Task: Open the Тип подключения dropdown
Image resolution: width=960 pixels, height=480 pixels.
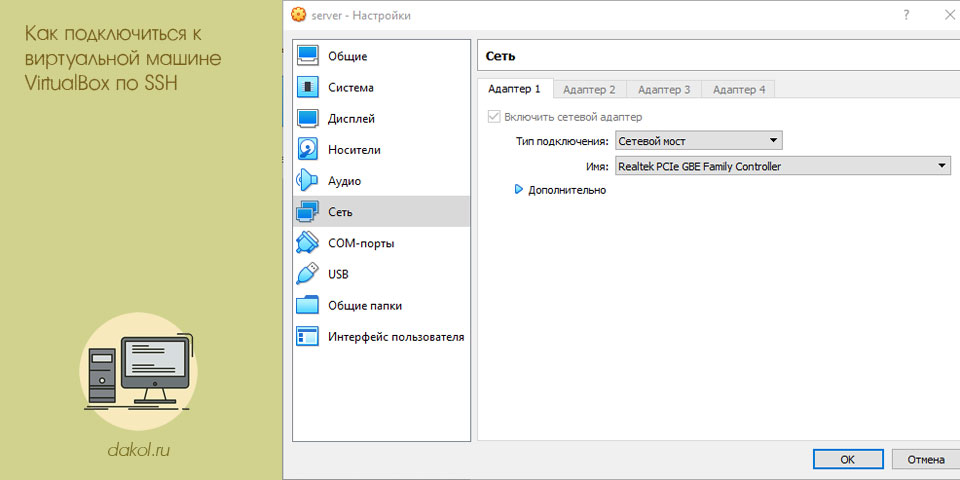Action: (x=699, y=141)
